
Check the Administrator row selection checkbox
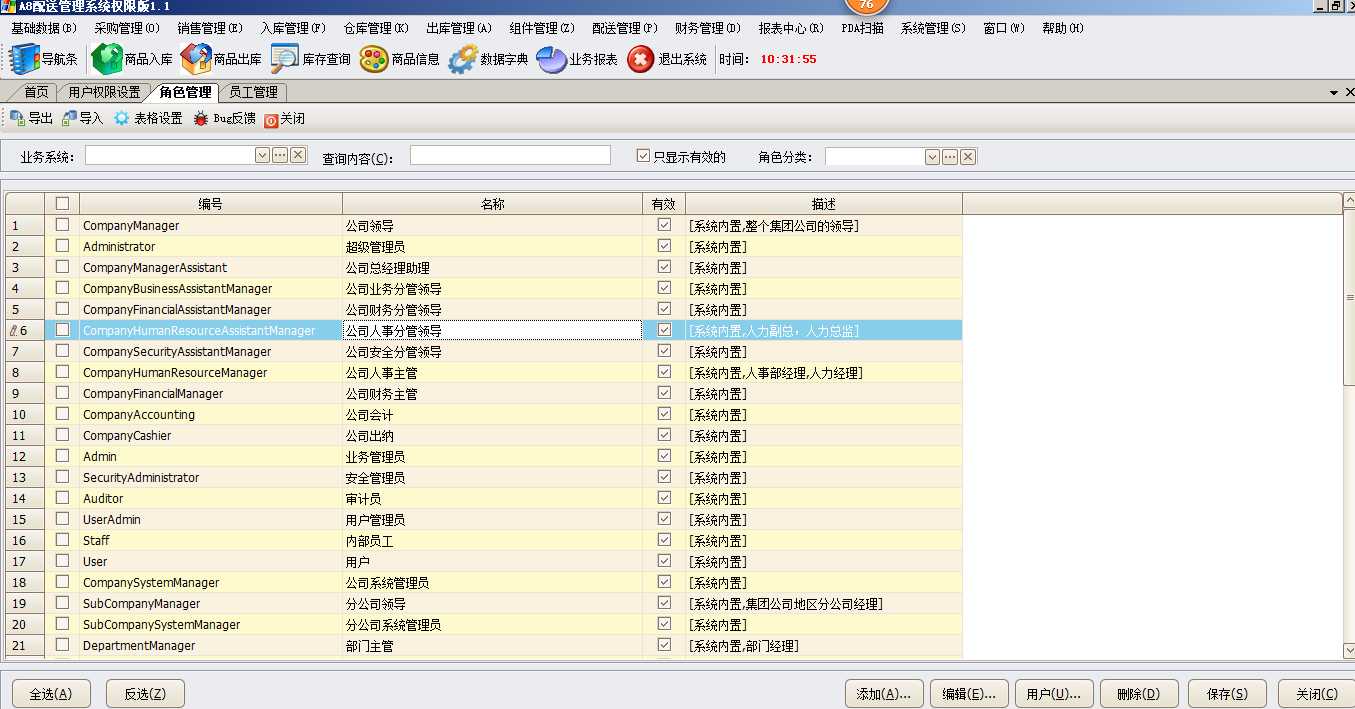[x=62, y=246]
